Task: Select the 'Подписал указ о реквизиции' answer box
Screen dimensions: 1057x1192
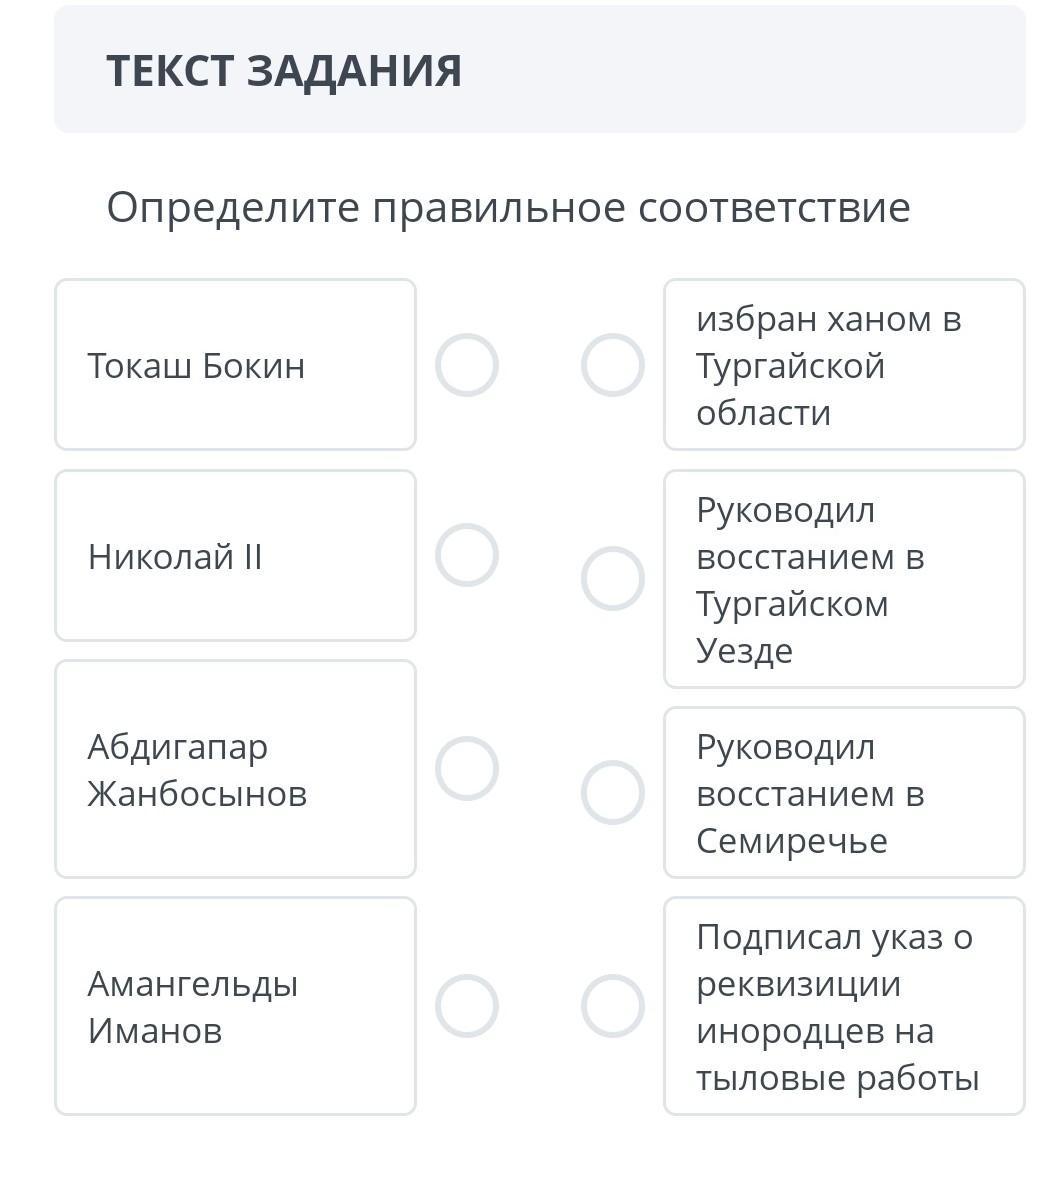Action: pos(844,1006)
